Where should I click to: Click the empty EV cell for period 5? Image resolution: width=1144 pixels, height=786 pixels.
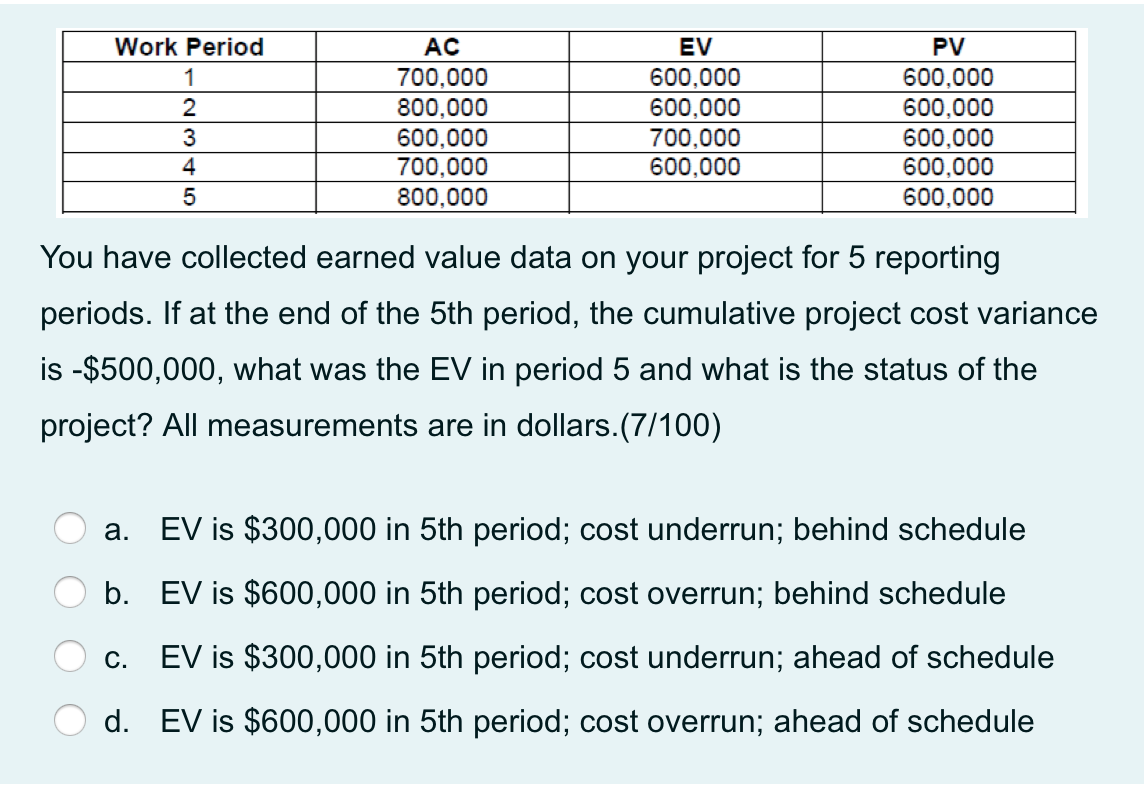pos(696,196)
